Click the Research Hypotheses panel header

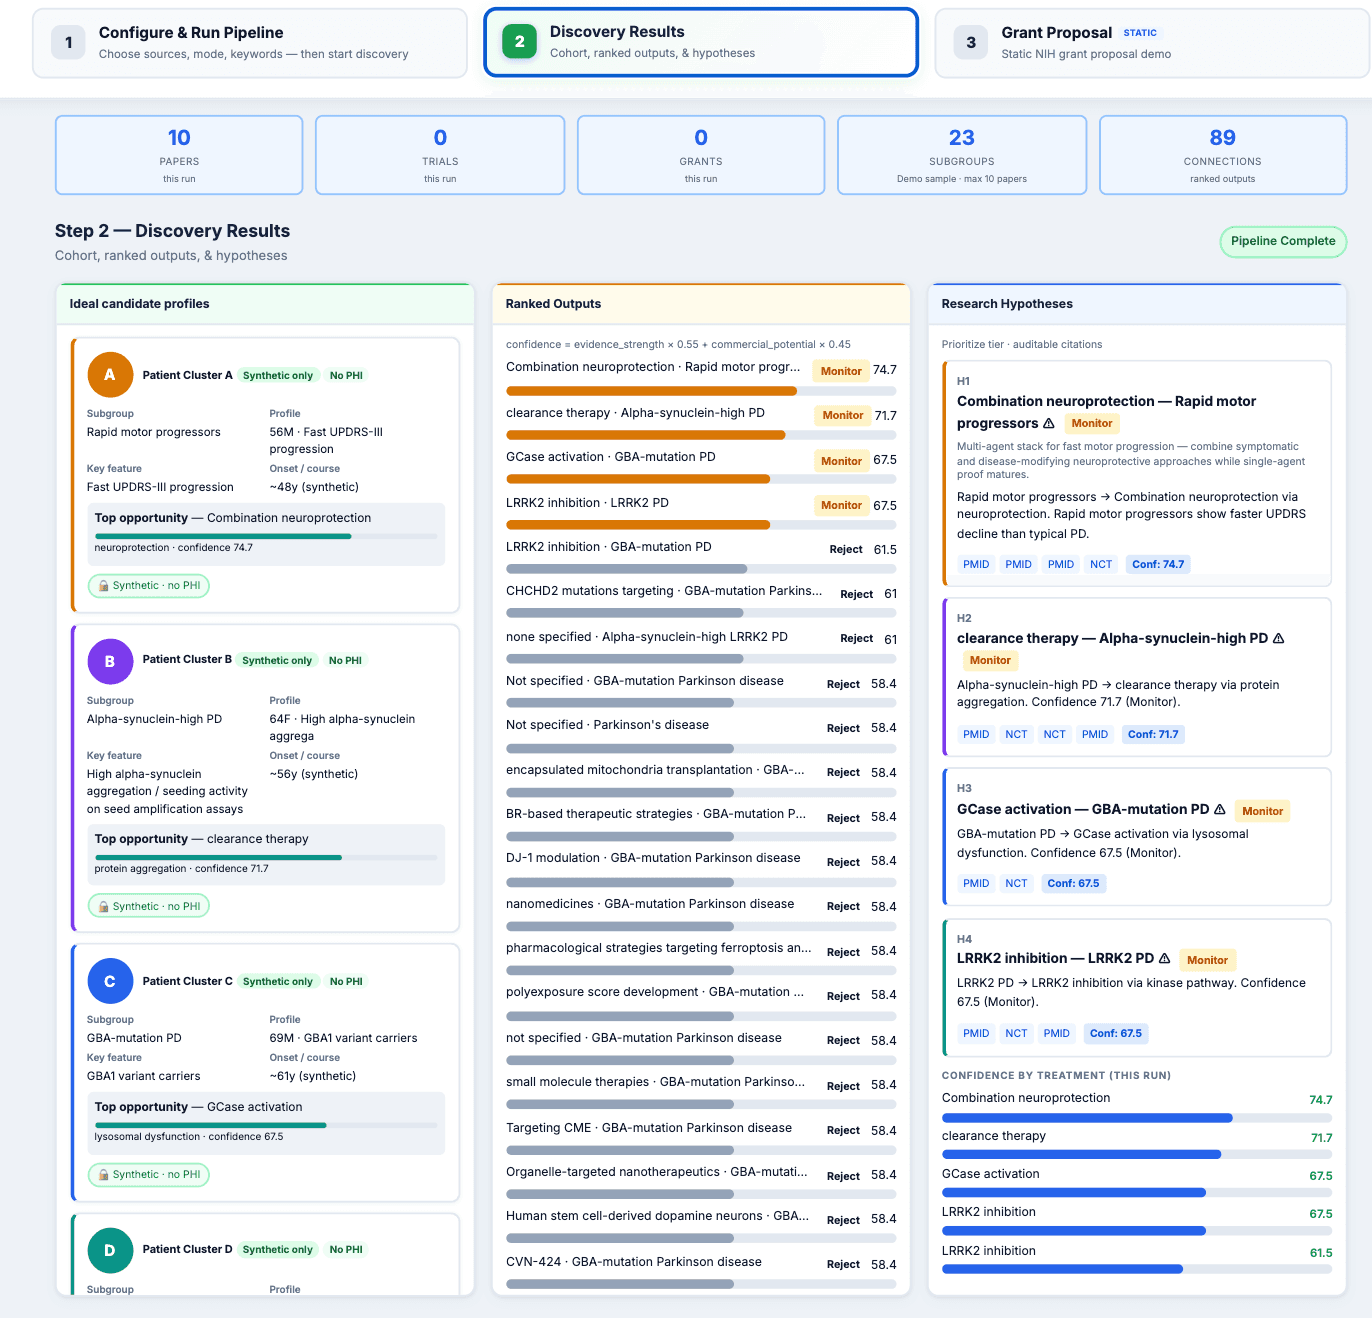(x=1137, y=304)
